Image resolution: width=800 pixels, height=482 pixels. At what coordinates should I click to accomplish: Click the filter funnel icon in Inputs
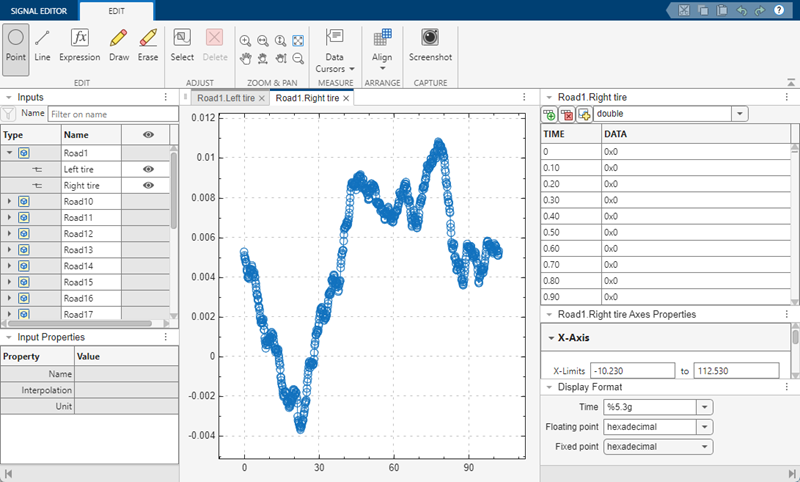pos(8,114)
